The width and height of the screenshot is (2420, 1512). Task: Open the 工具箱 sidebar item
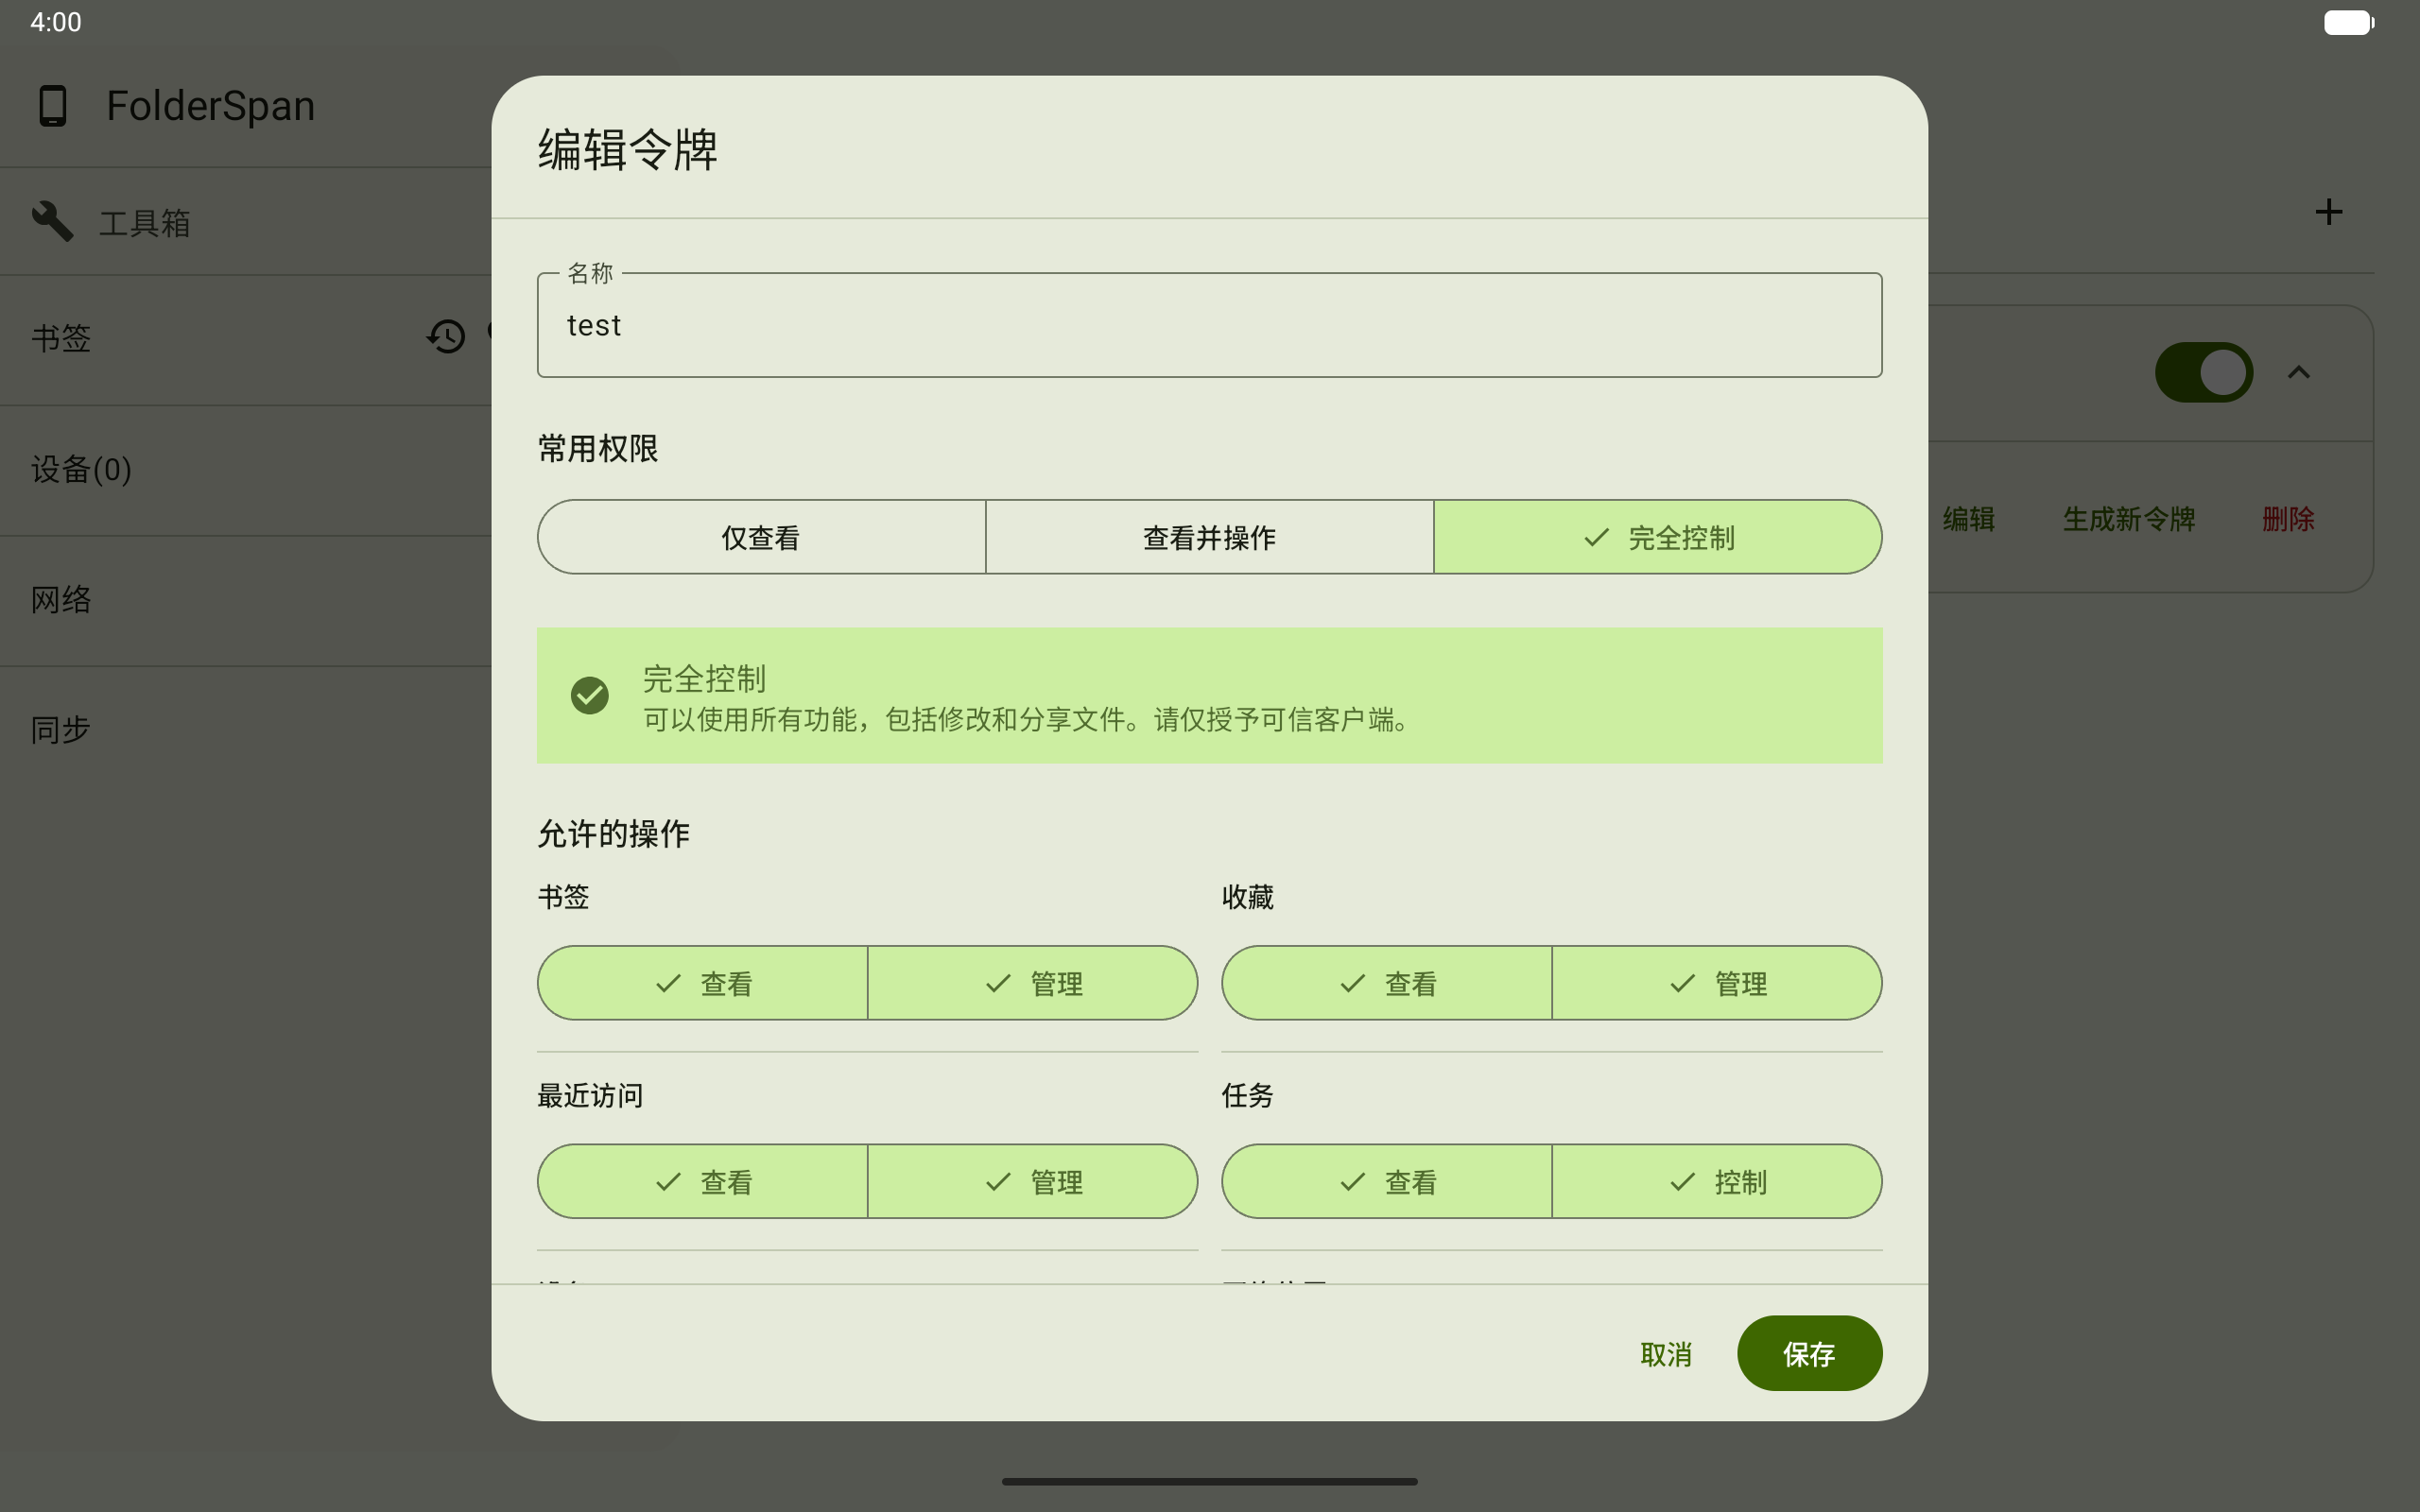click(245, 221)
